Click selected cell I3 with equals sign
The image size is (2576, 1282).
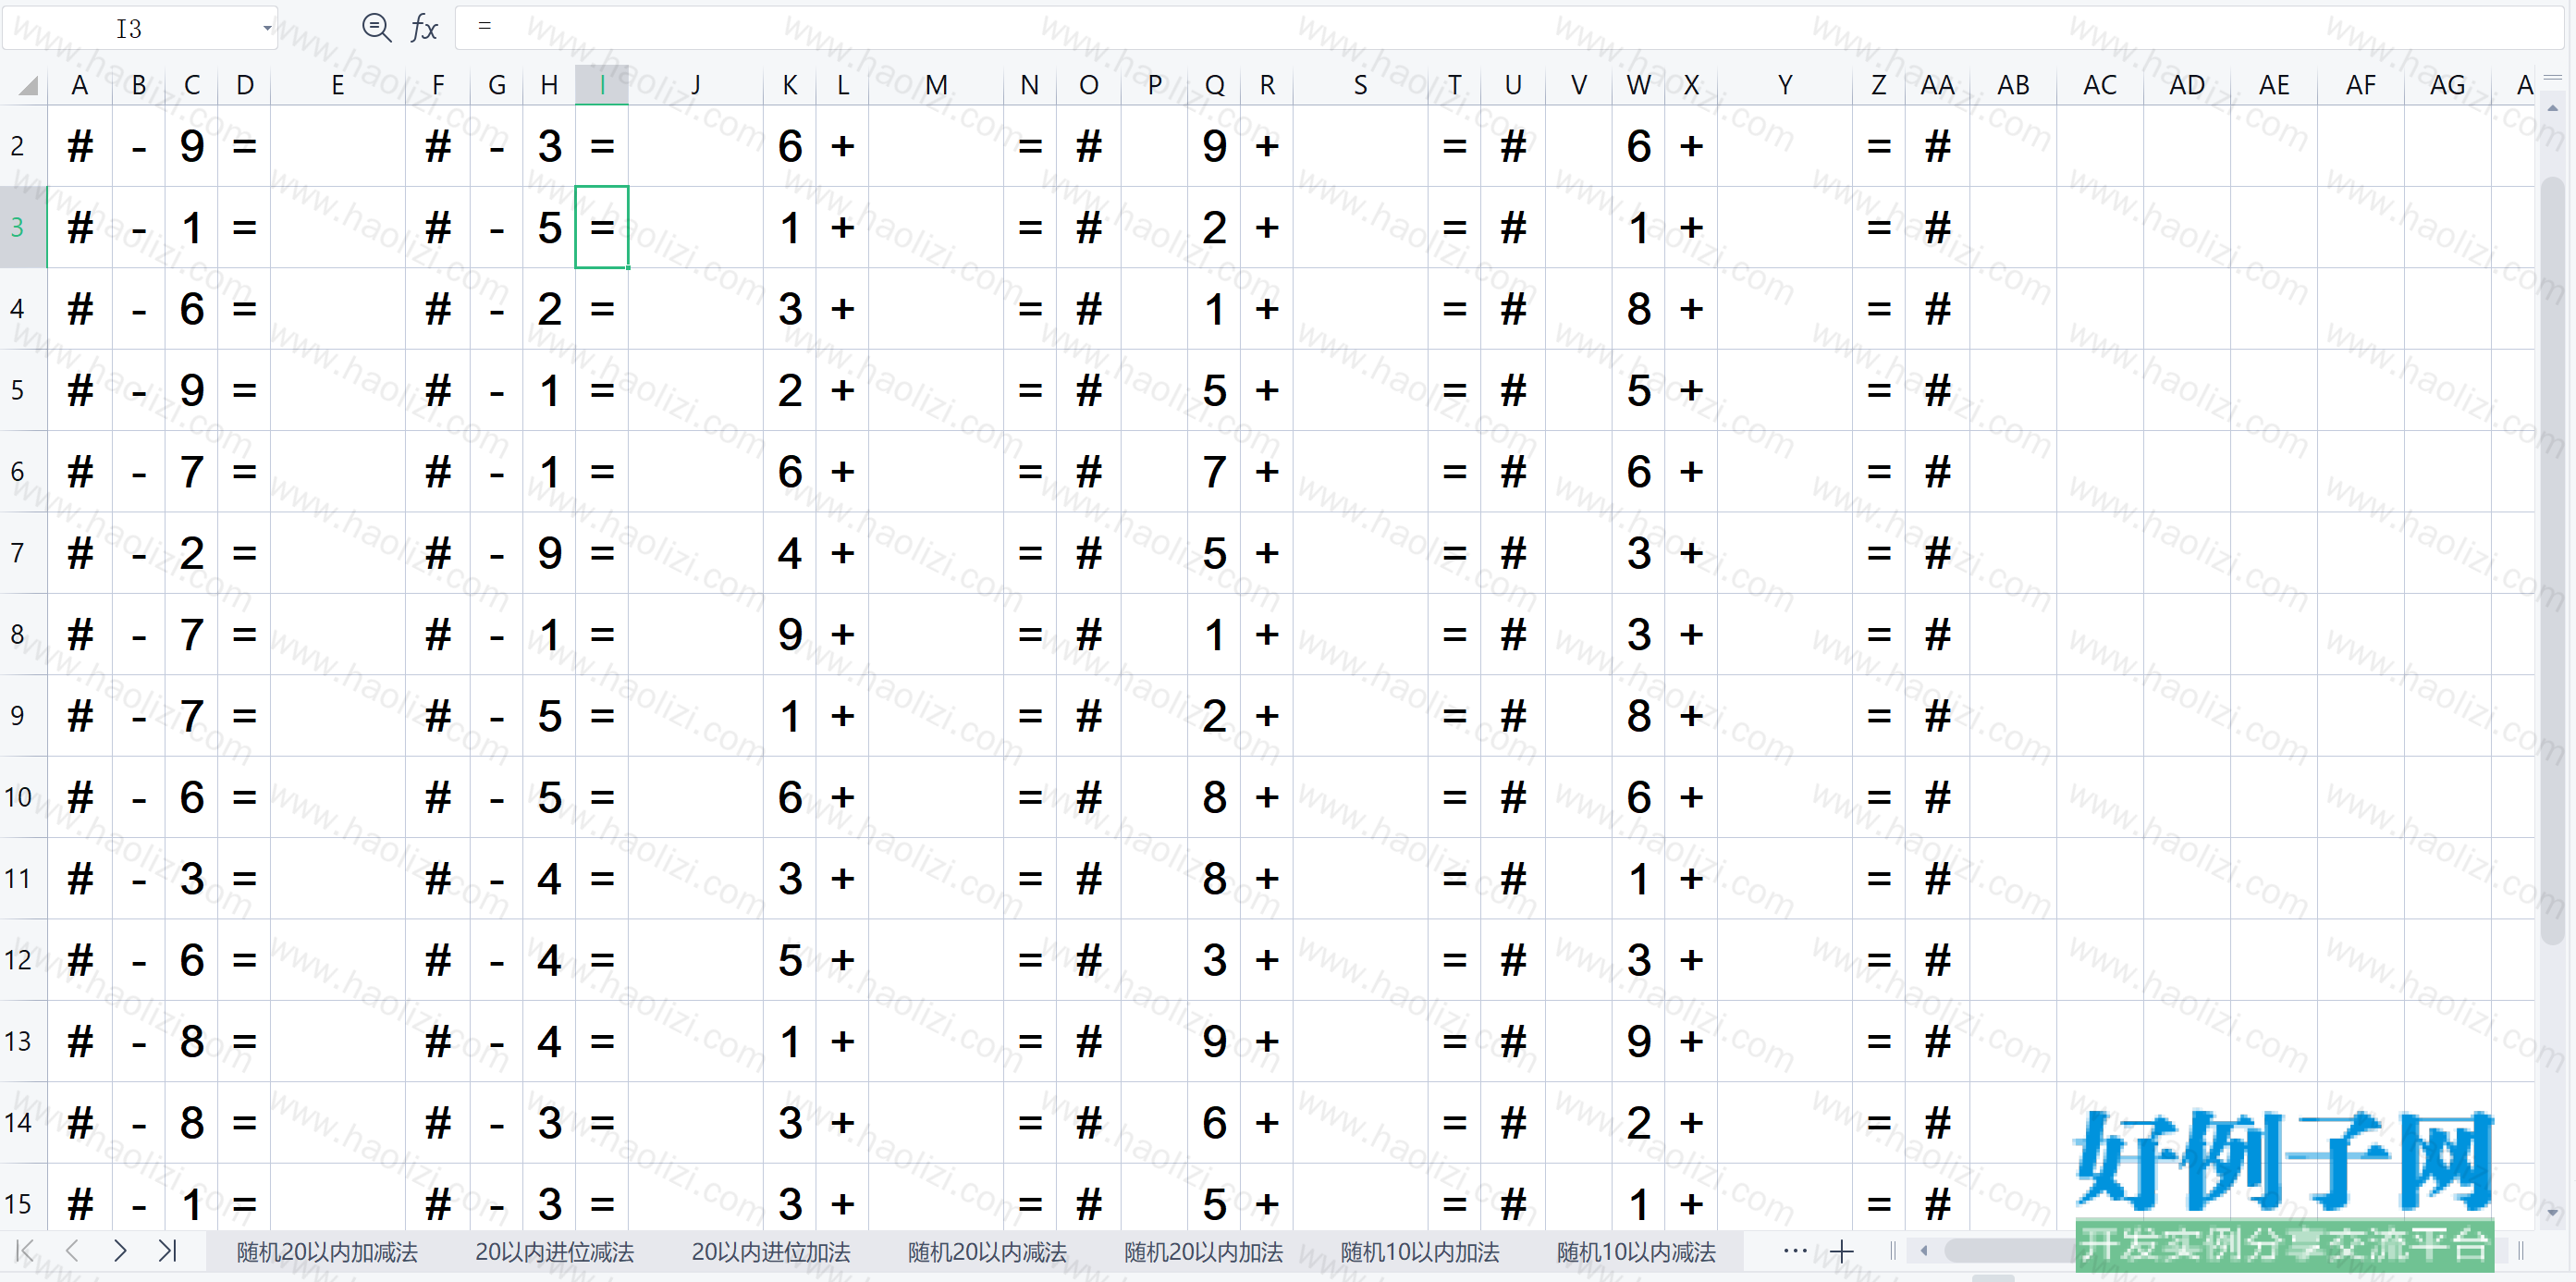coord(602,227)
